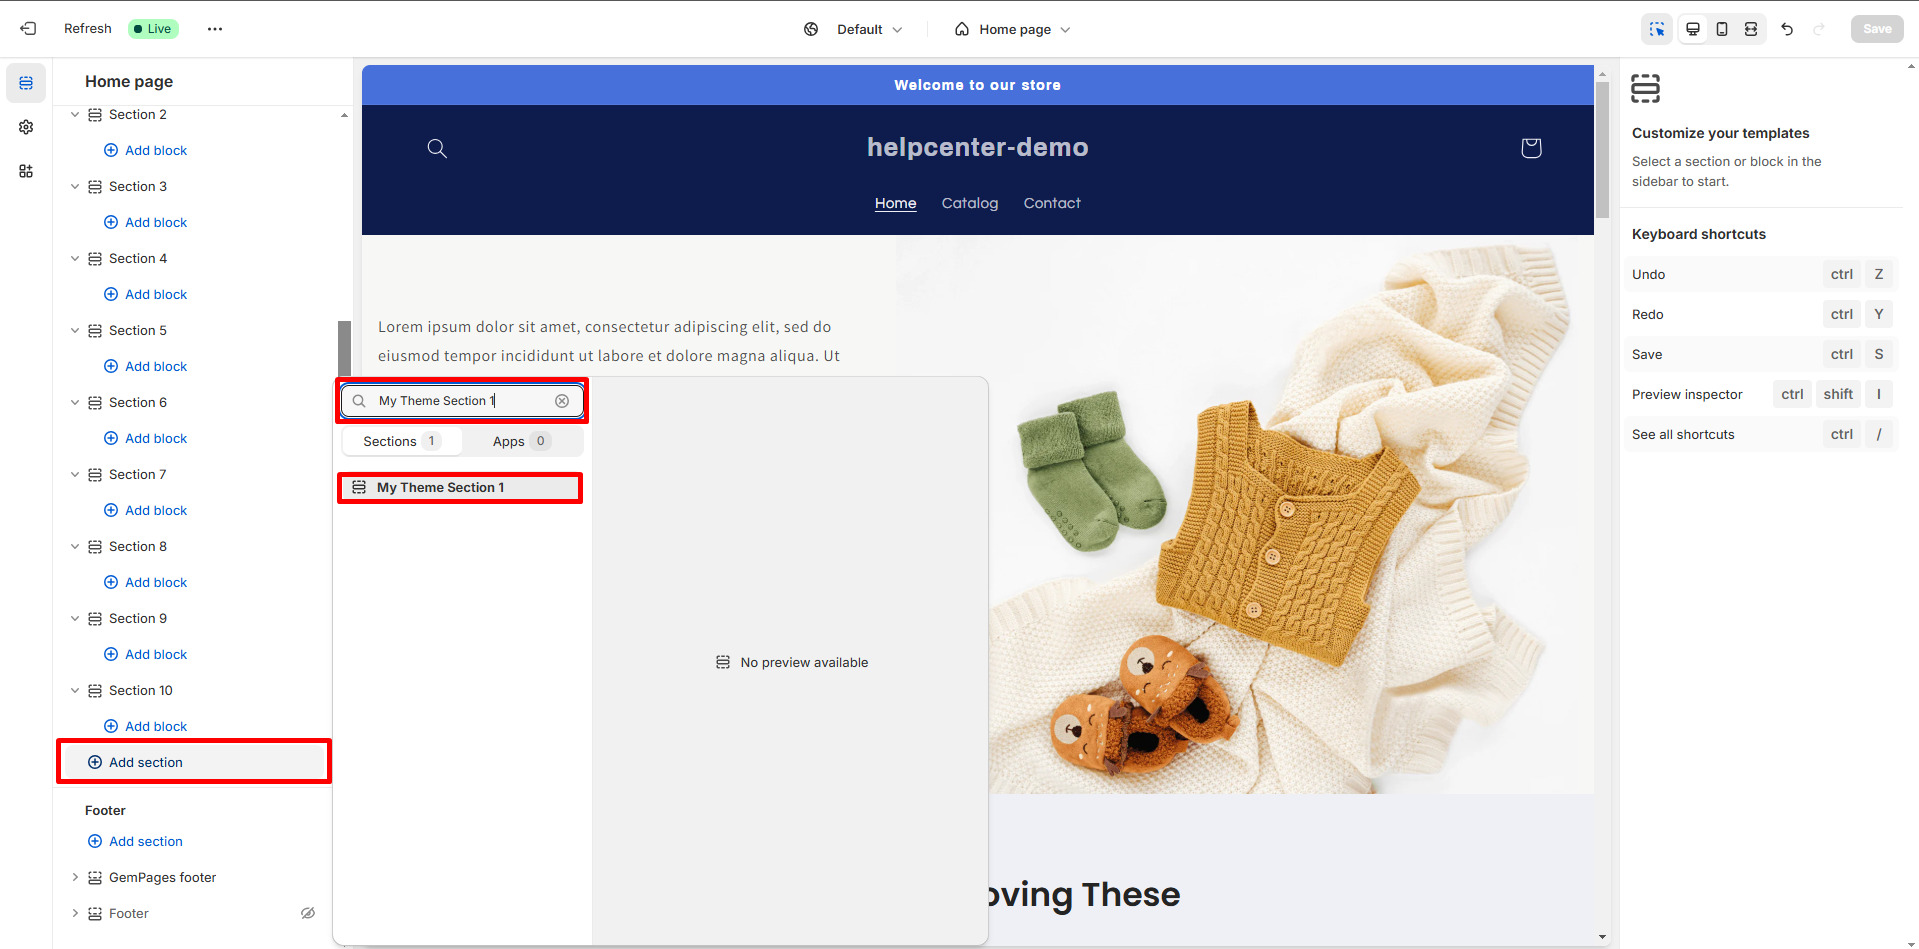Viewport: 1919px width, 949px height.
Task: Select the Sections tab
Action: (x=401, y=441)
